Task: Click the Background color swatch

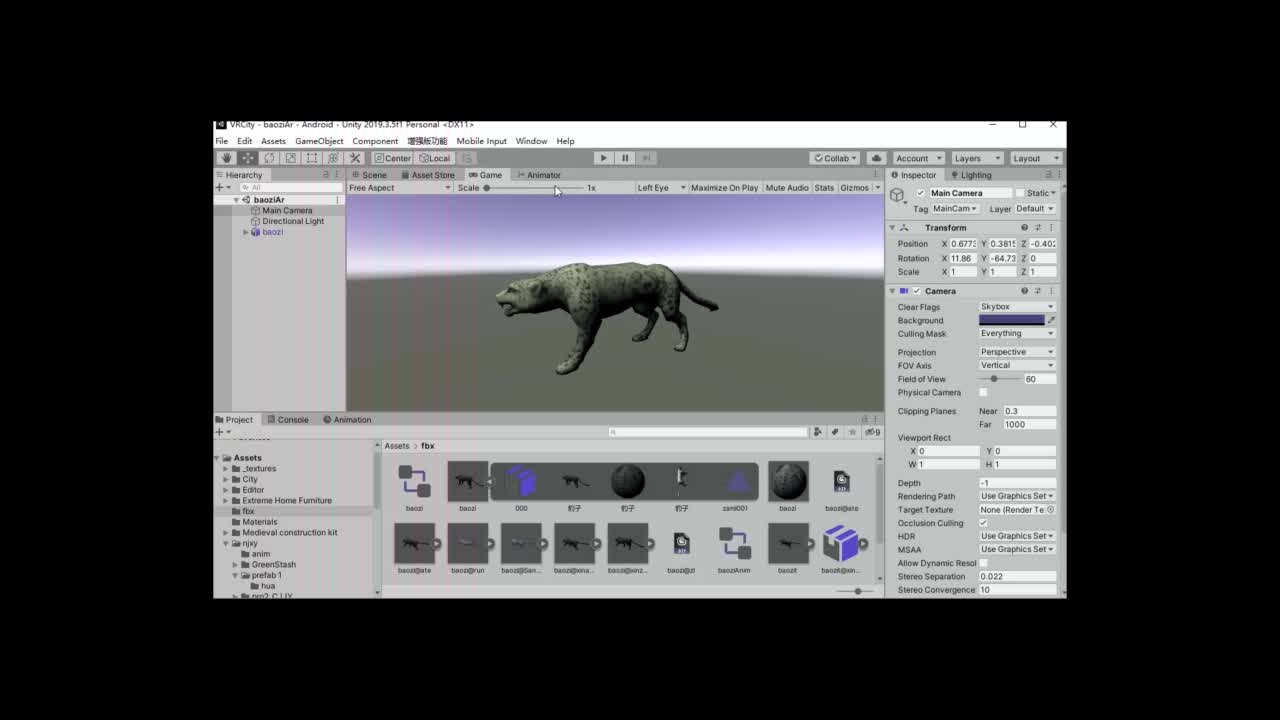Action: pos(1011,320)
